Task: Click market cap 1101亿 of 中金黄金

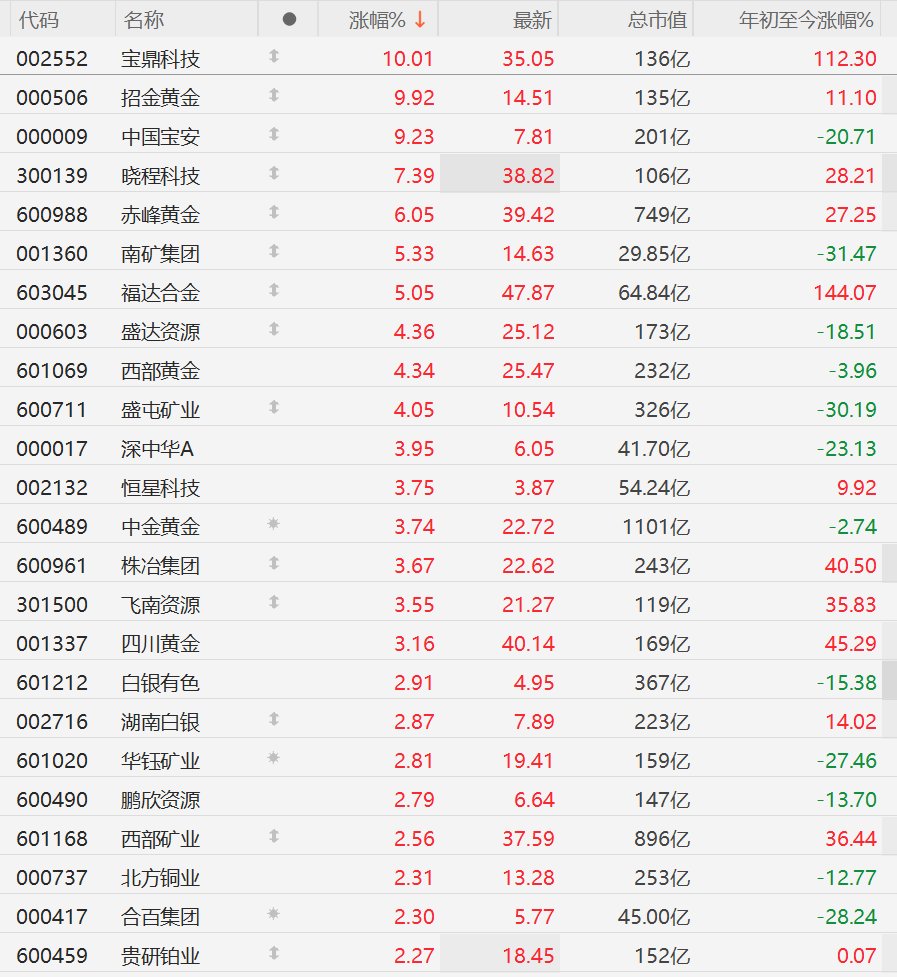Action: tap(657, 527)
